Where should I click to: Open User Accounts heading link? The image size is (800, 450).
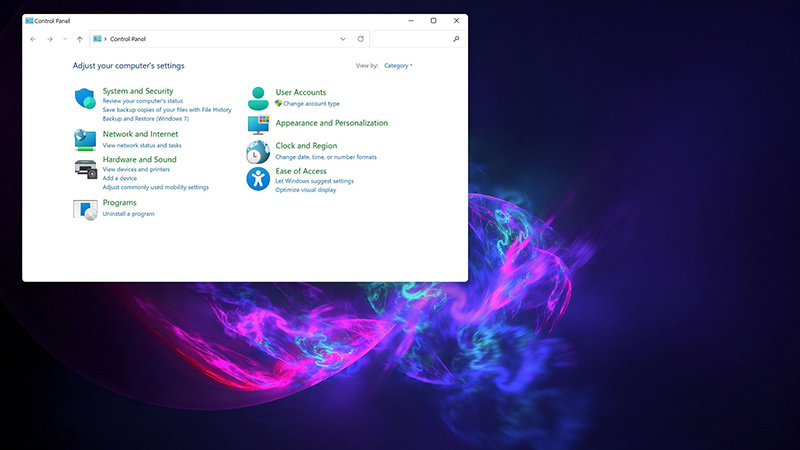(x=301, y=92)
